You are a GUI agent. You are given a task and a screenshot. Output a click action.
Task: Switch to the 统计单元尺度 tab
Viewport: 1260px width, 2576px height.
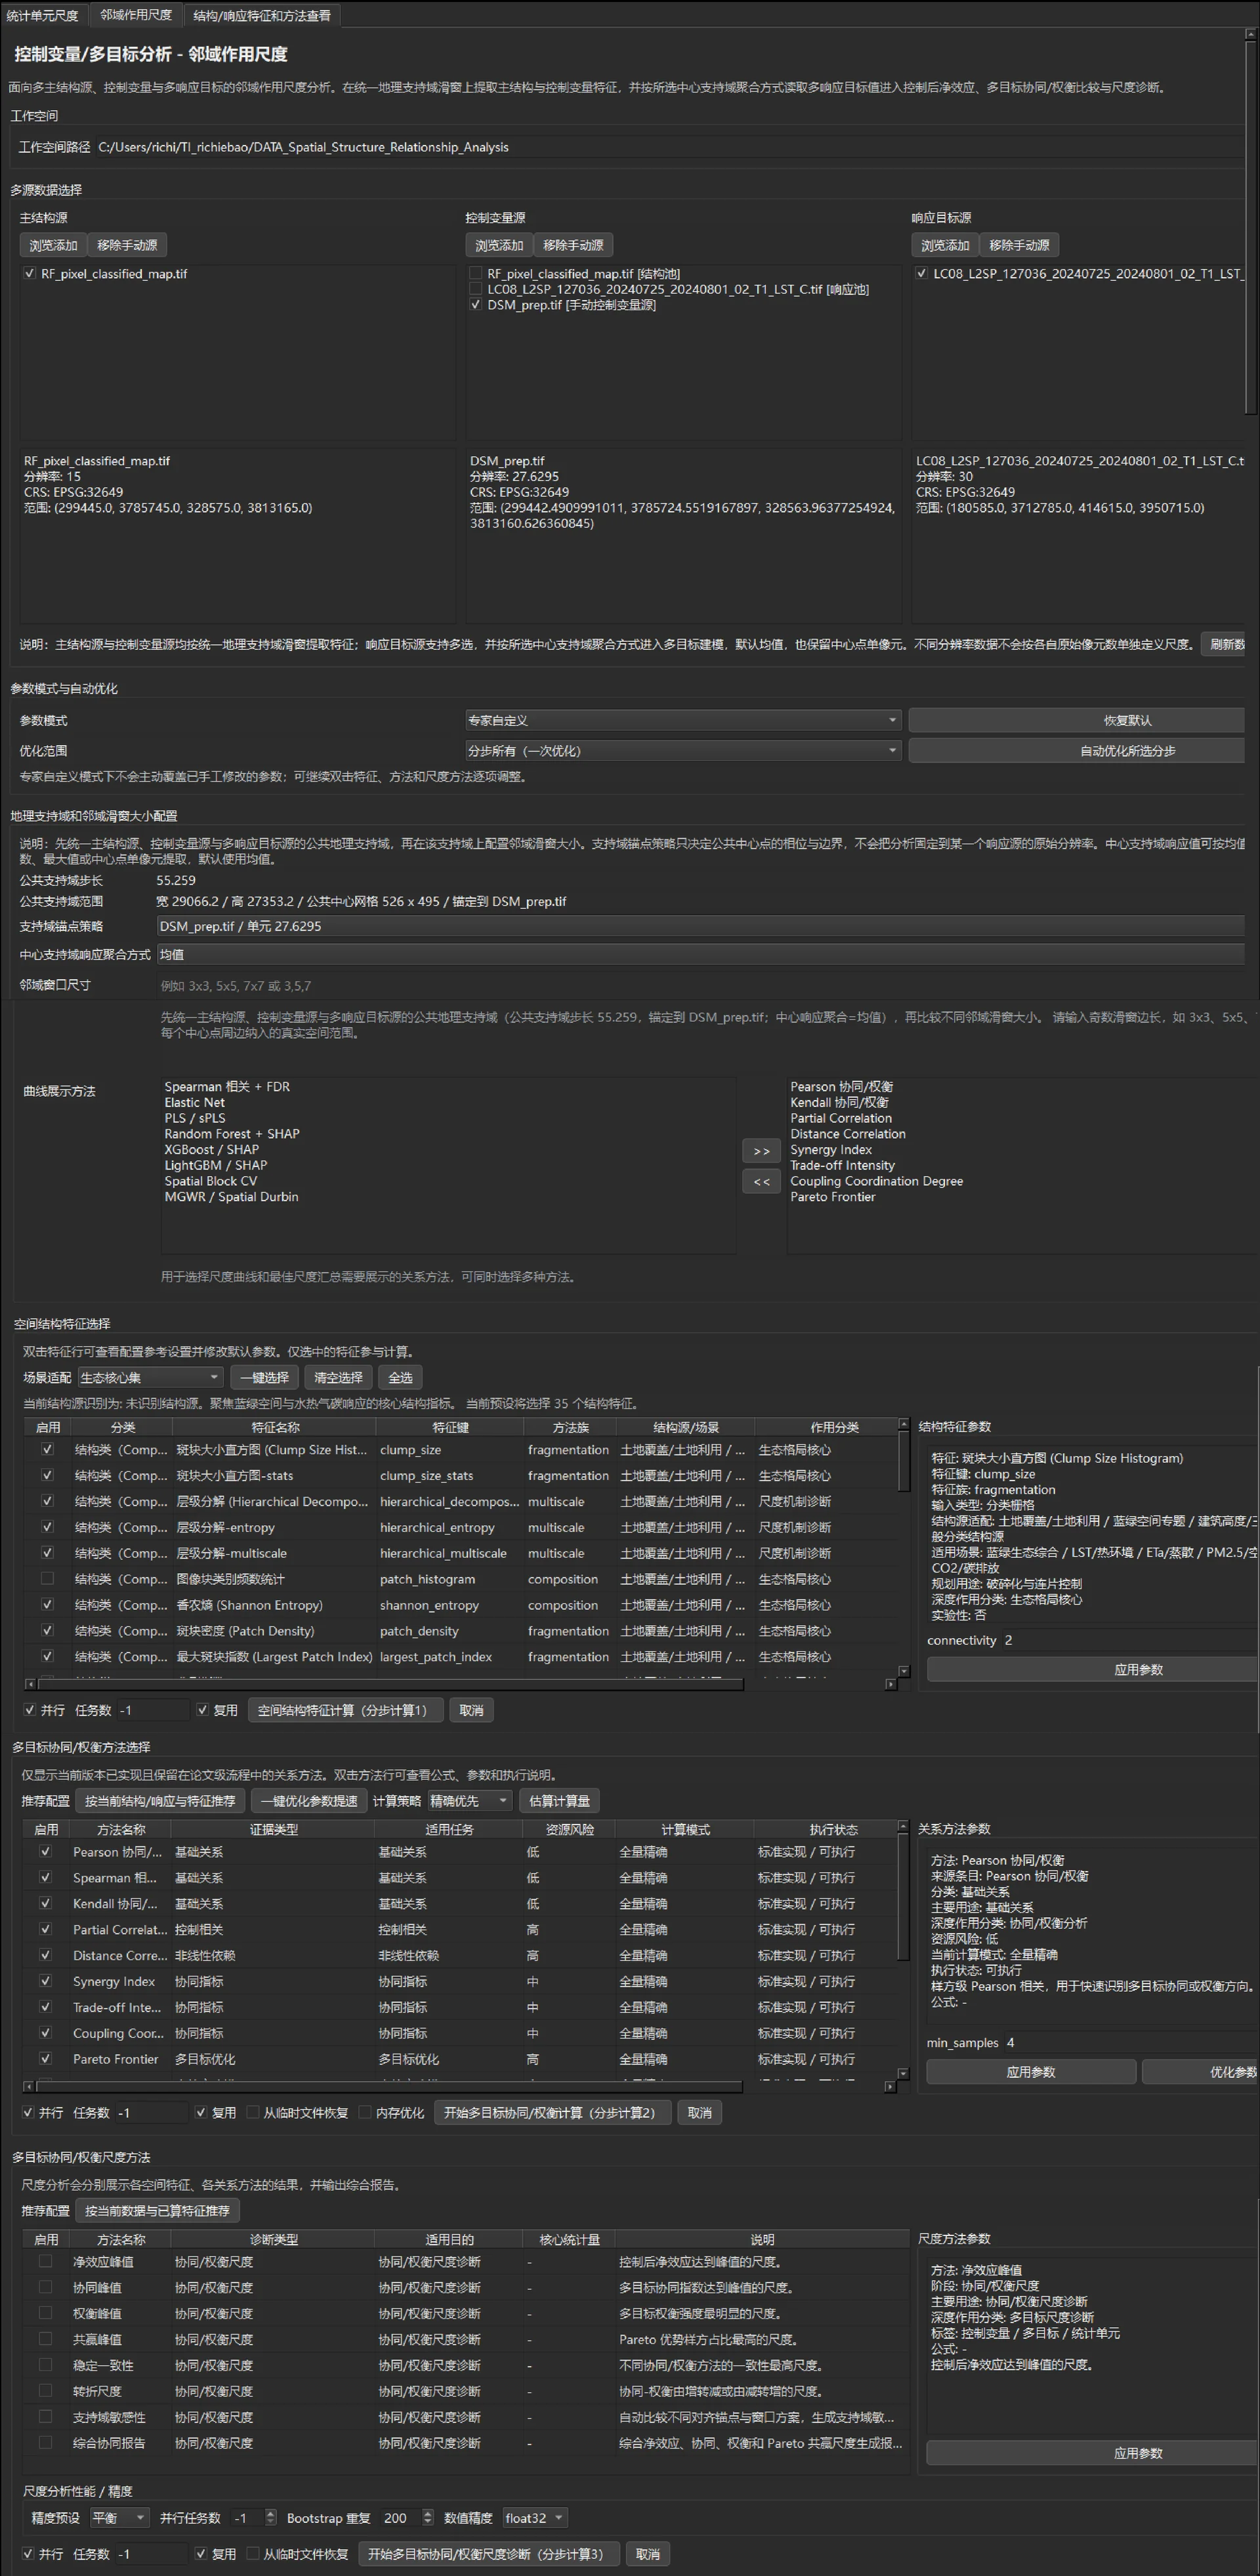[43, 15]
